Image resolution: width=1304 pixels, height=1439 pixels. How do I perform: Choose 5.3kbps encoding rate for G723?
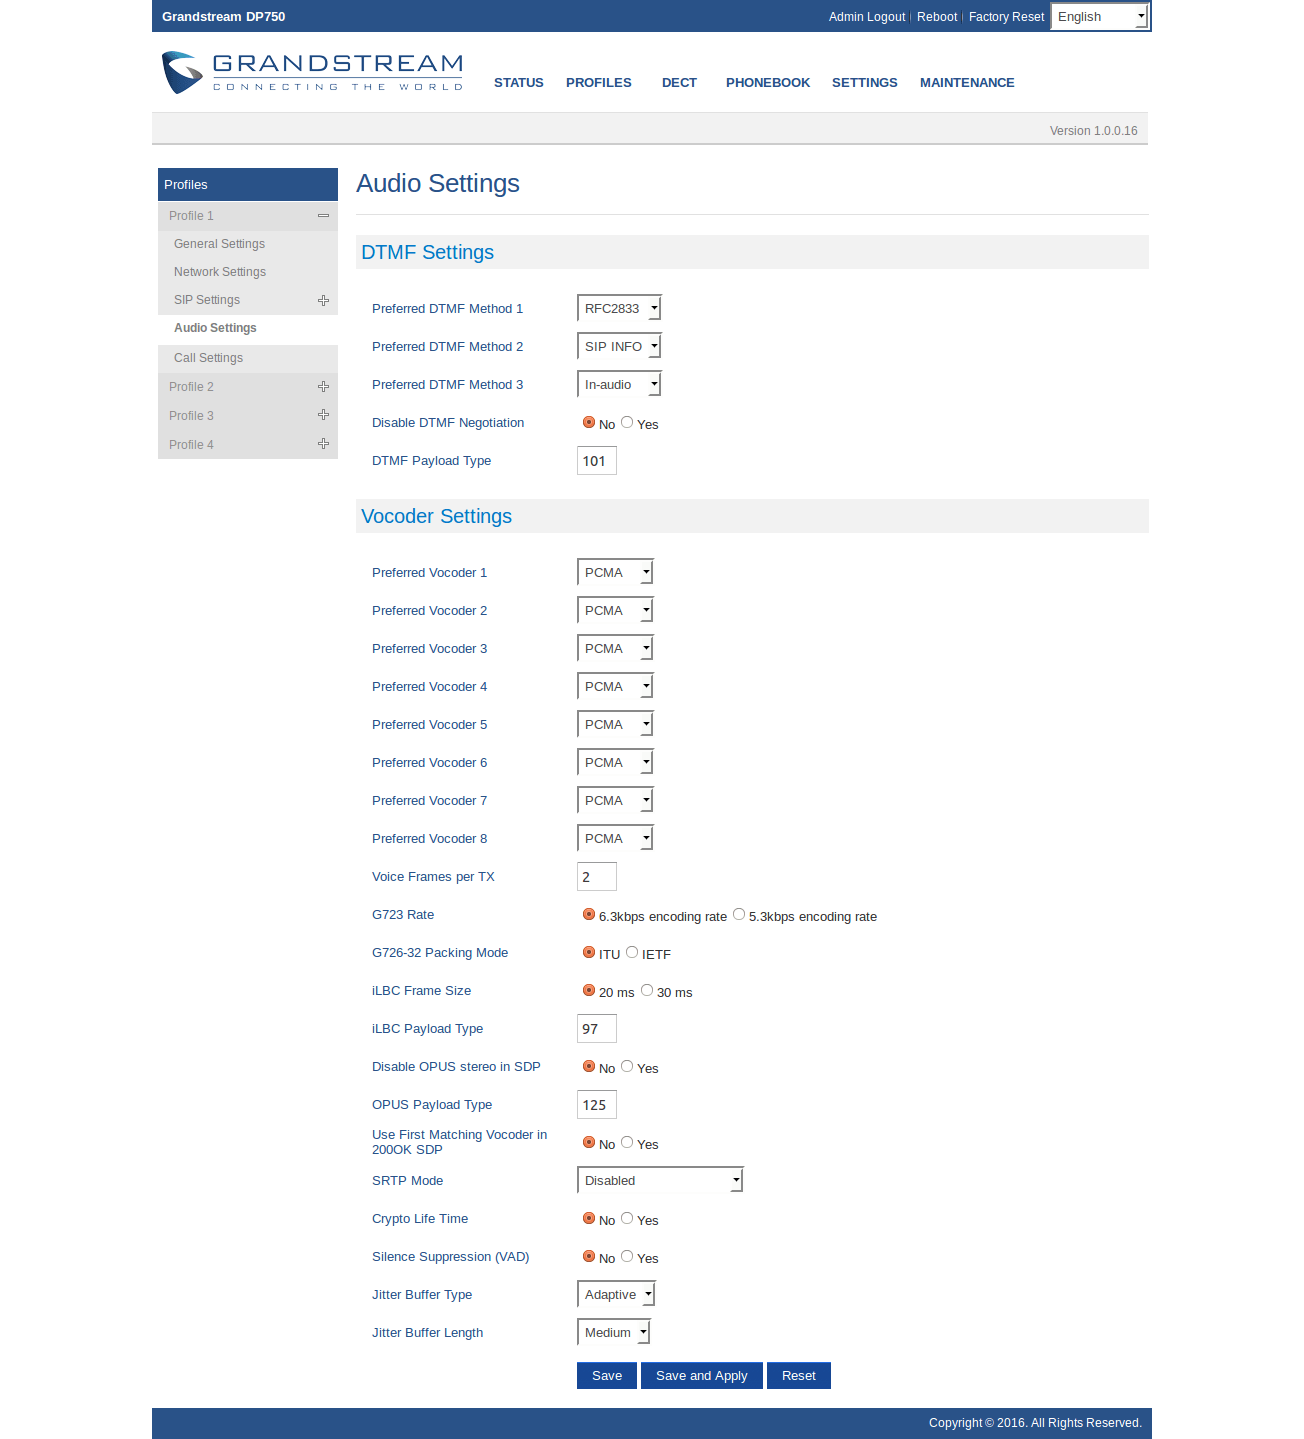[x=739, y=915]
